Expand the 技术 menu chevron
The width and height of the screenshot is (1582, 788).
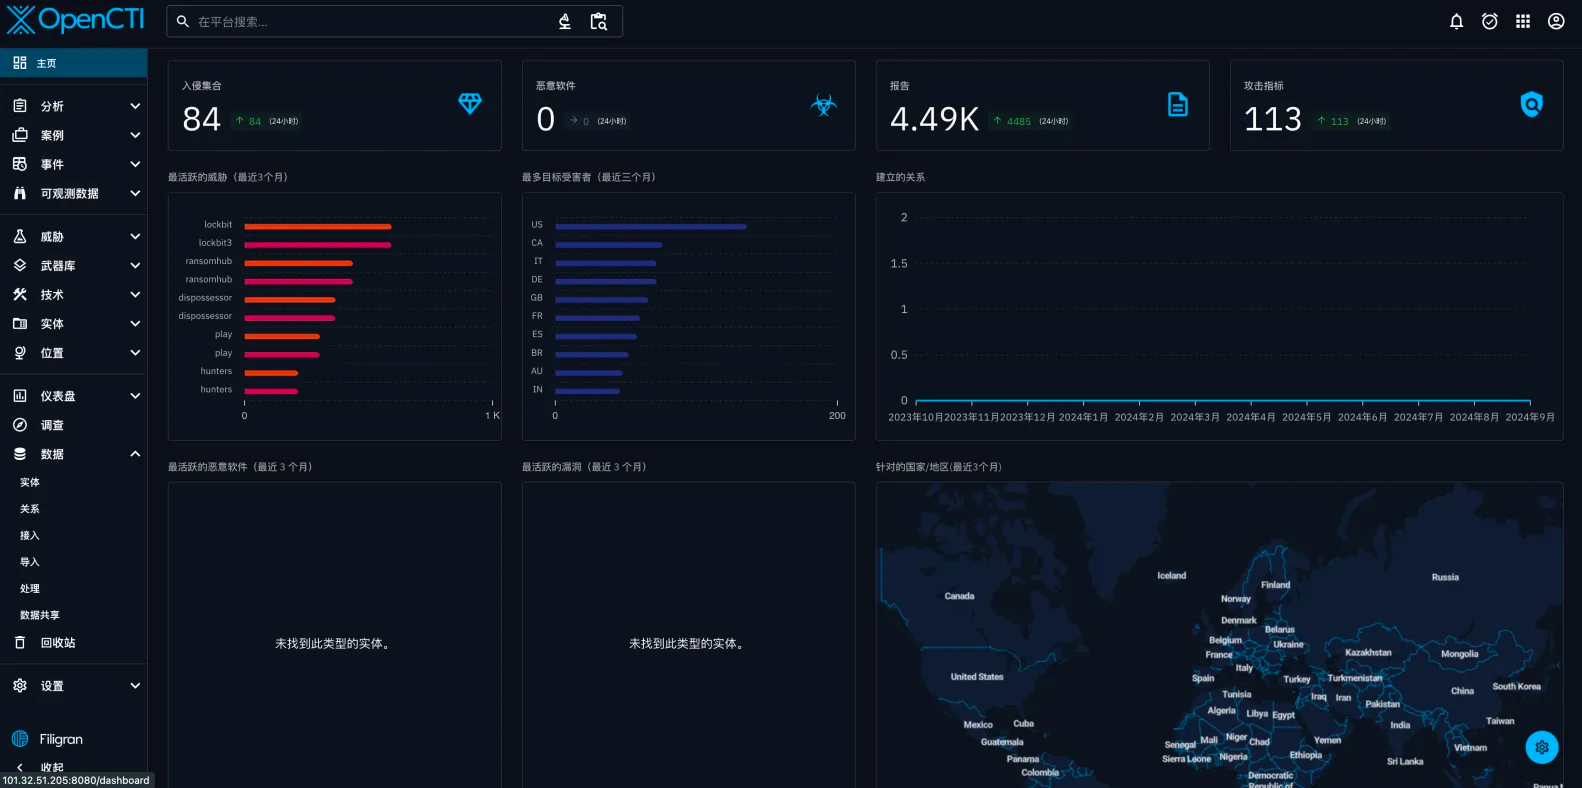135,295
